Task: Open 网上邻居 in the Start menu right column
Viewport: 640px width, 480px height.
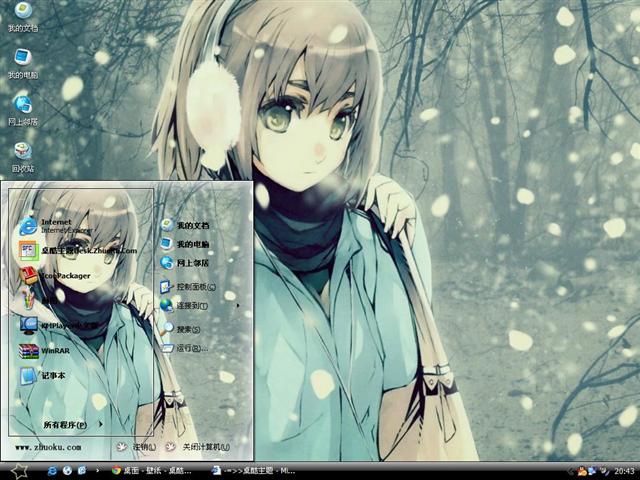Action: pyautogui.click(x=184, y=263)
